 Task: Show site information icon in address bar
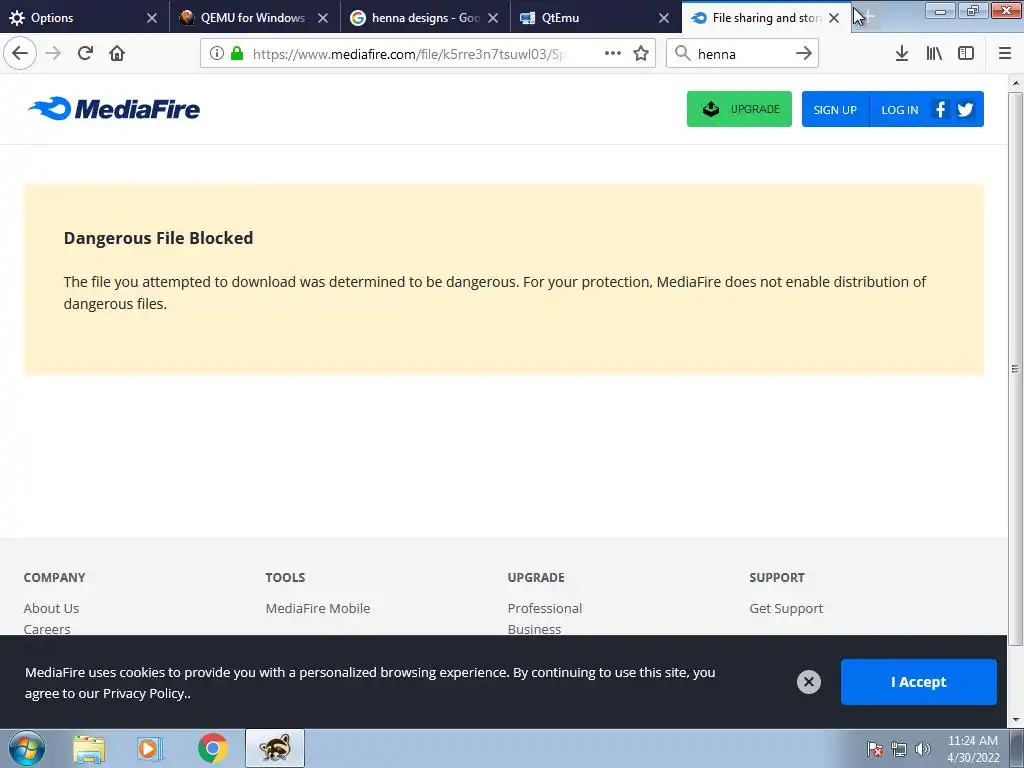pos(217,53)
